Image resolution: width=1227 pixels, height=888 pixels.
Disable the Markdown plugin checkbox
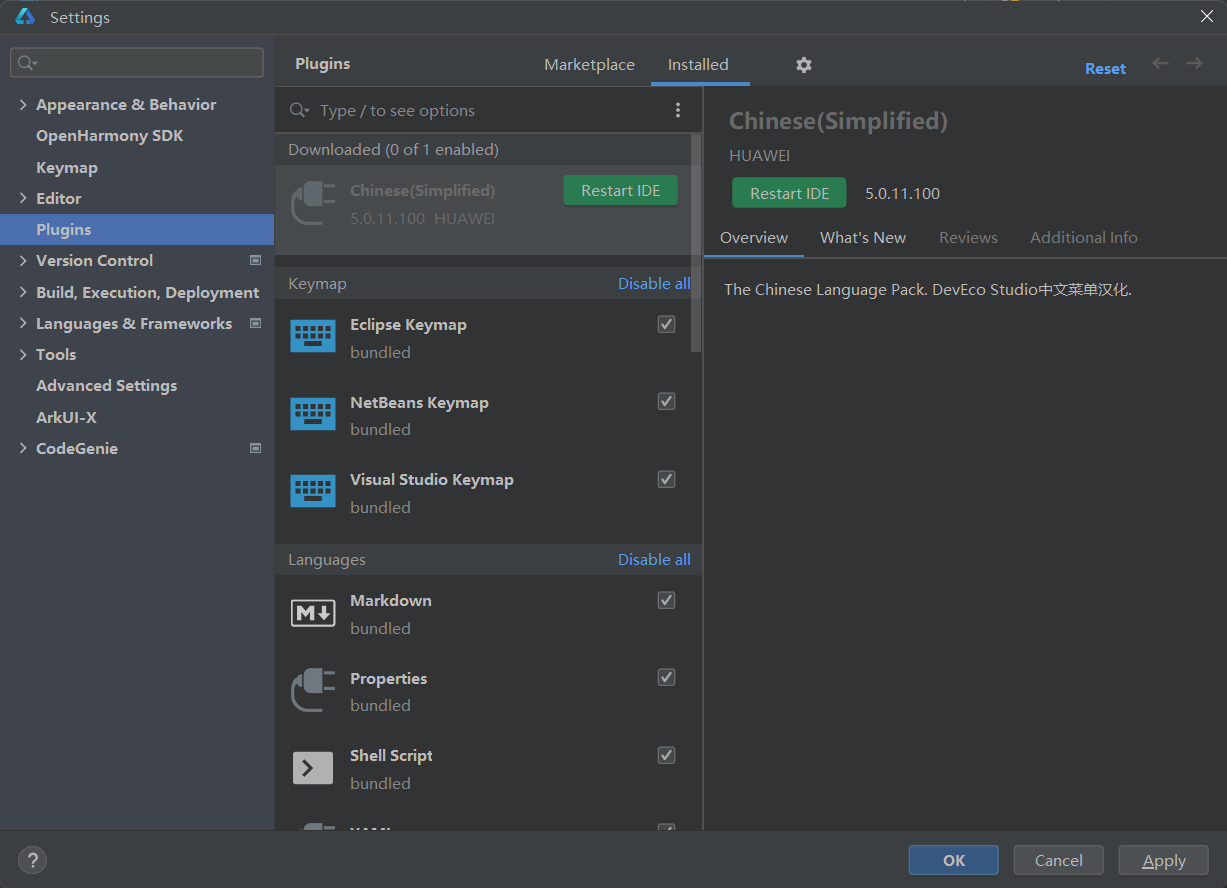click(x=666, y=600)
